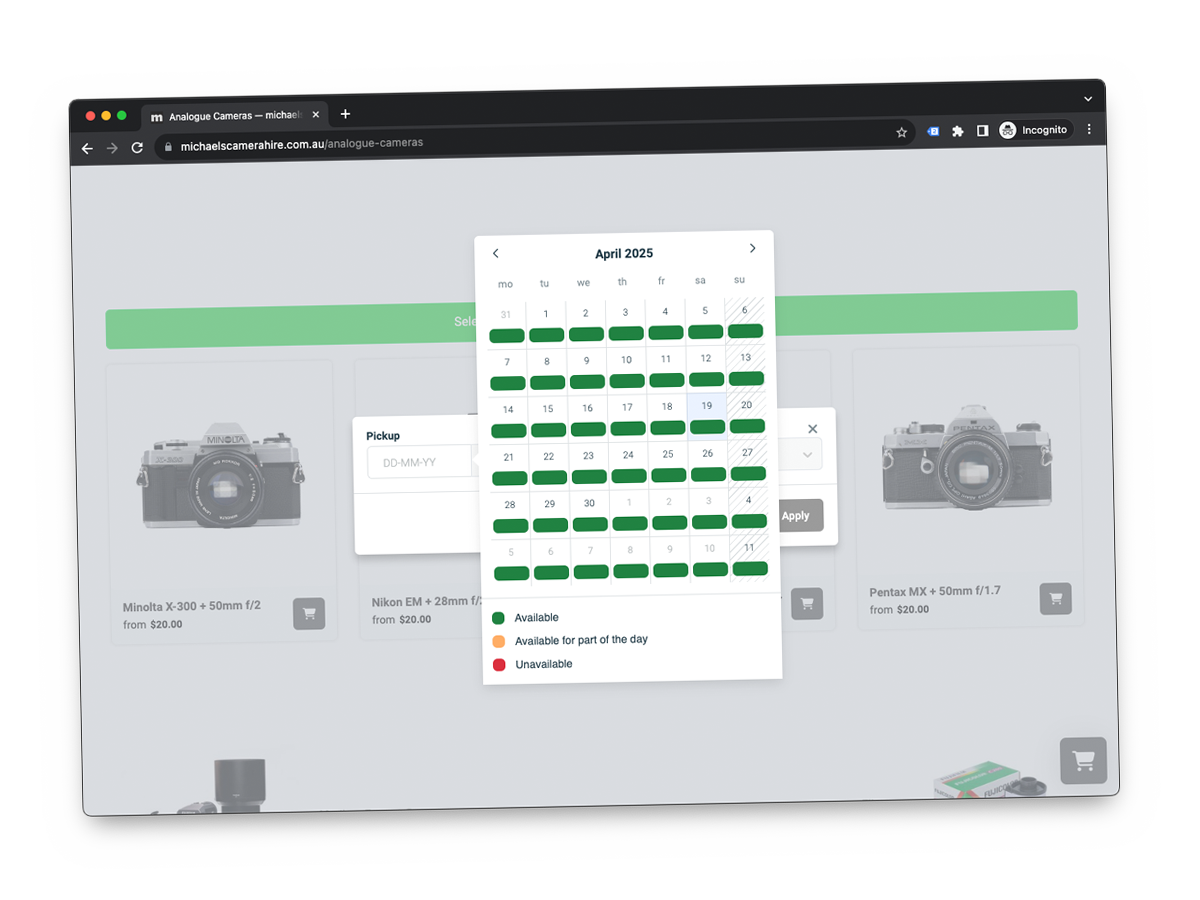Viewport: 1200px width, 900px height.
Task: Open the browser side panel icon
Action: coord(983,130)
